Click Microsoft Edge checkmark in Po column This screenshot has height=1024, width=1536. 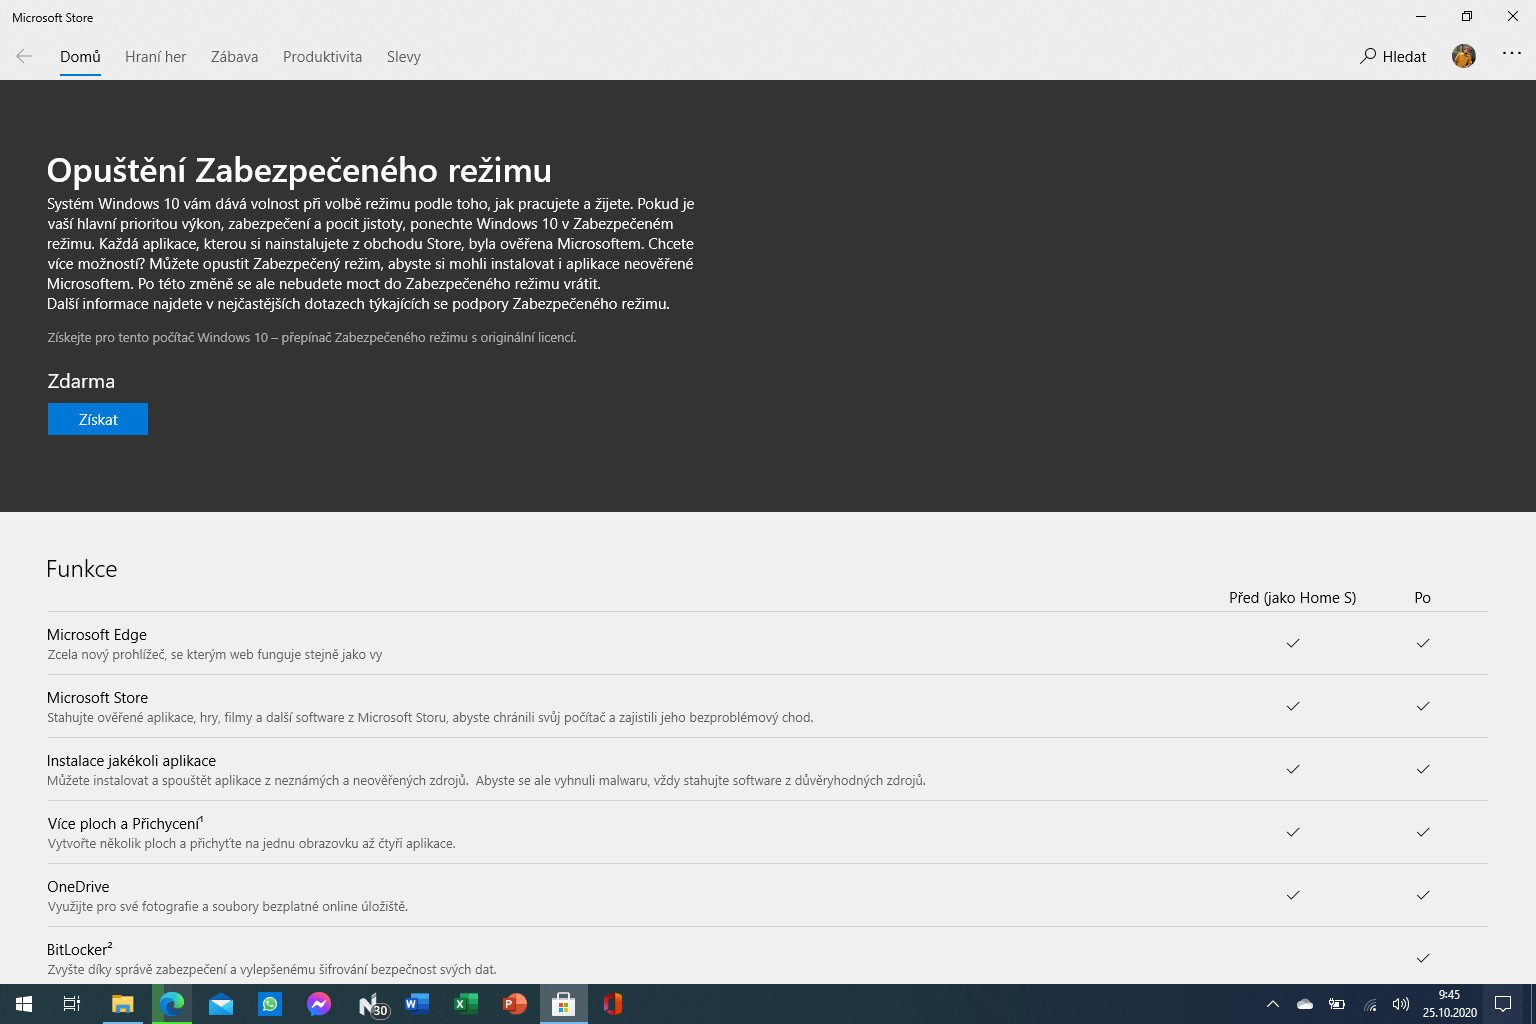click(x=1423, y=643)
